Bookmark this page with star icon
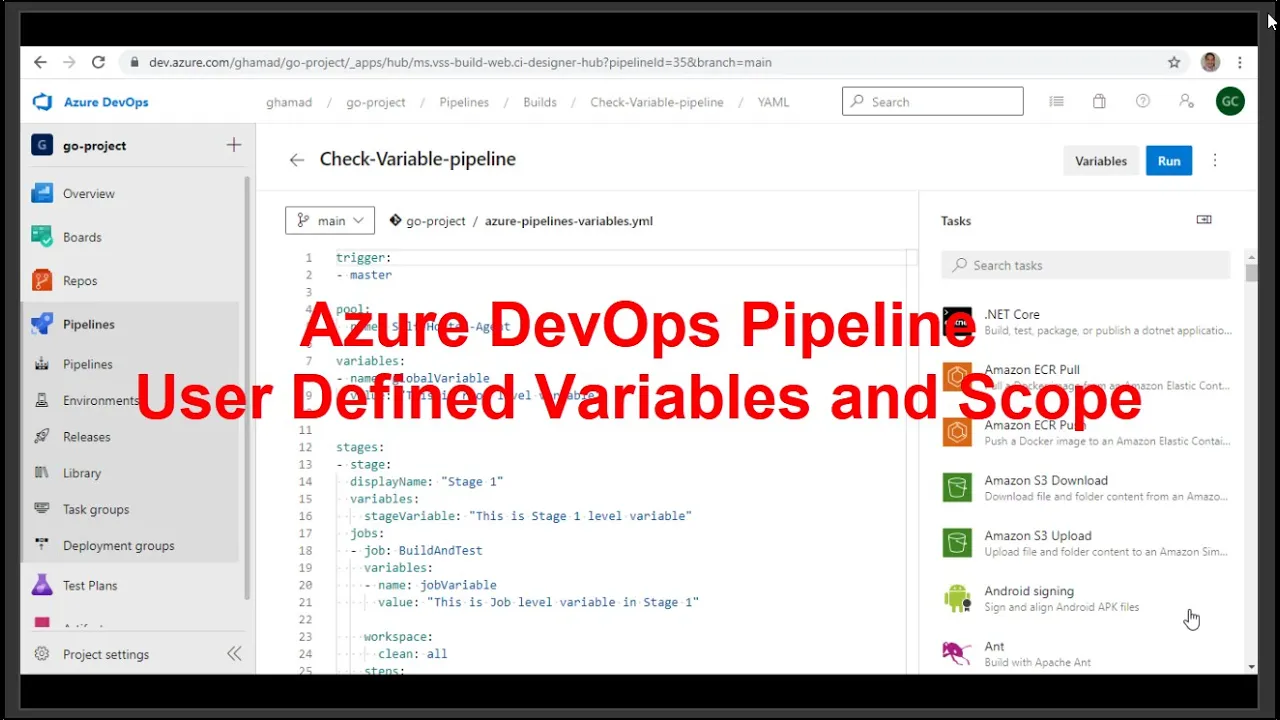 [1174, 62]
